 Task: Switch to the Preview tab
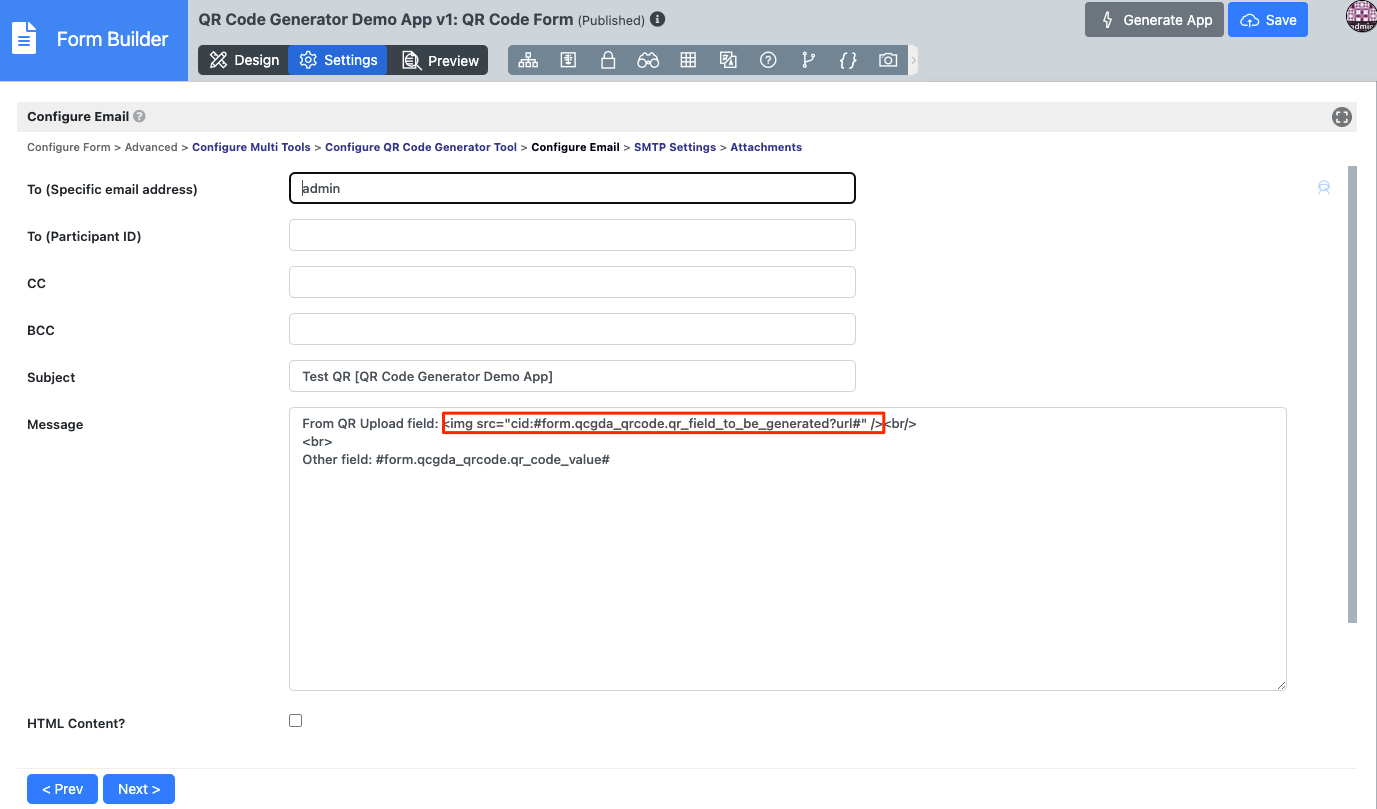pyautogui.click(x=440, y=60)
